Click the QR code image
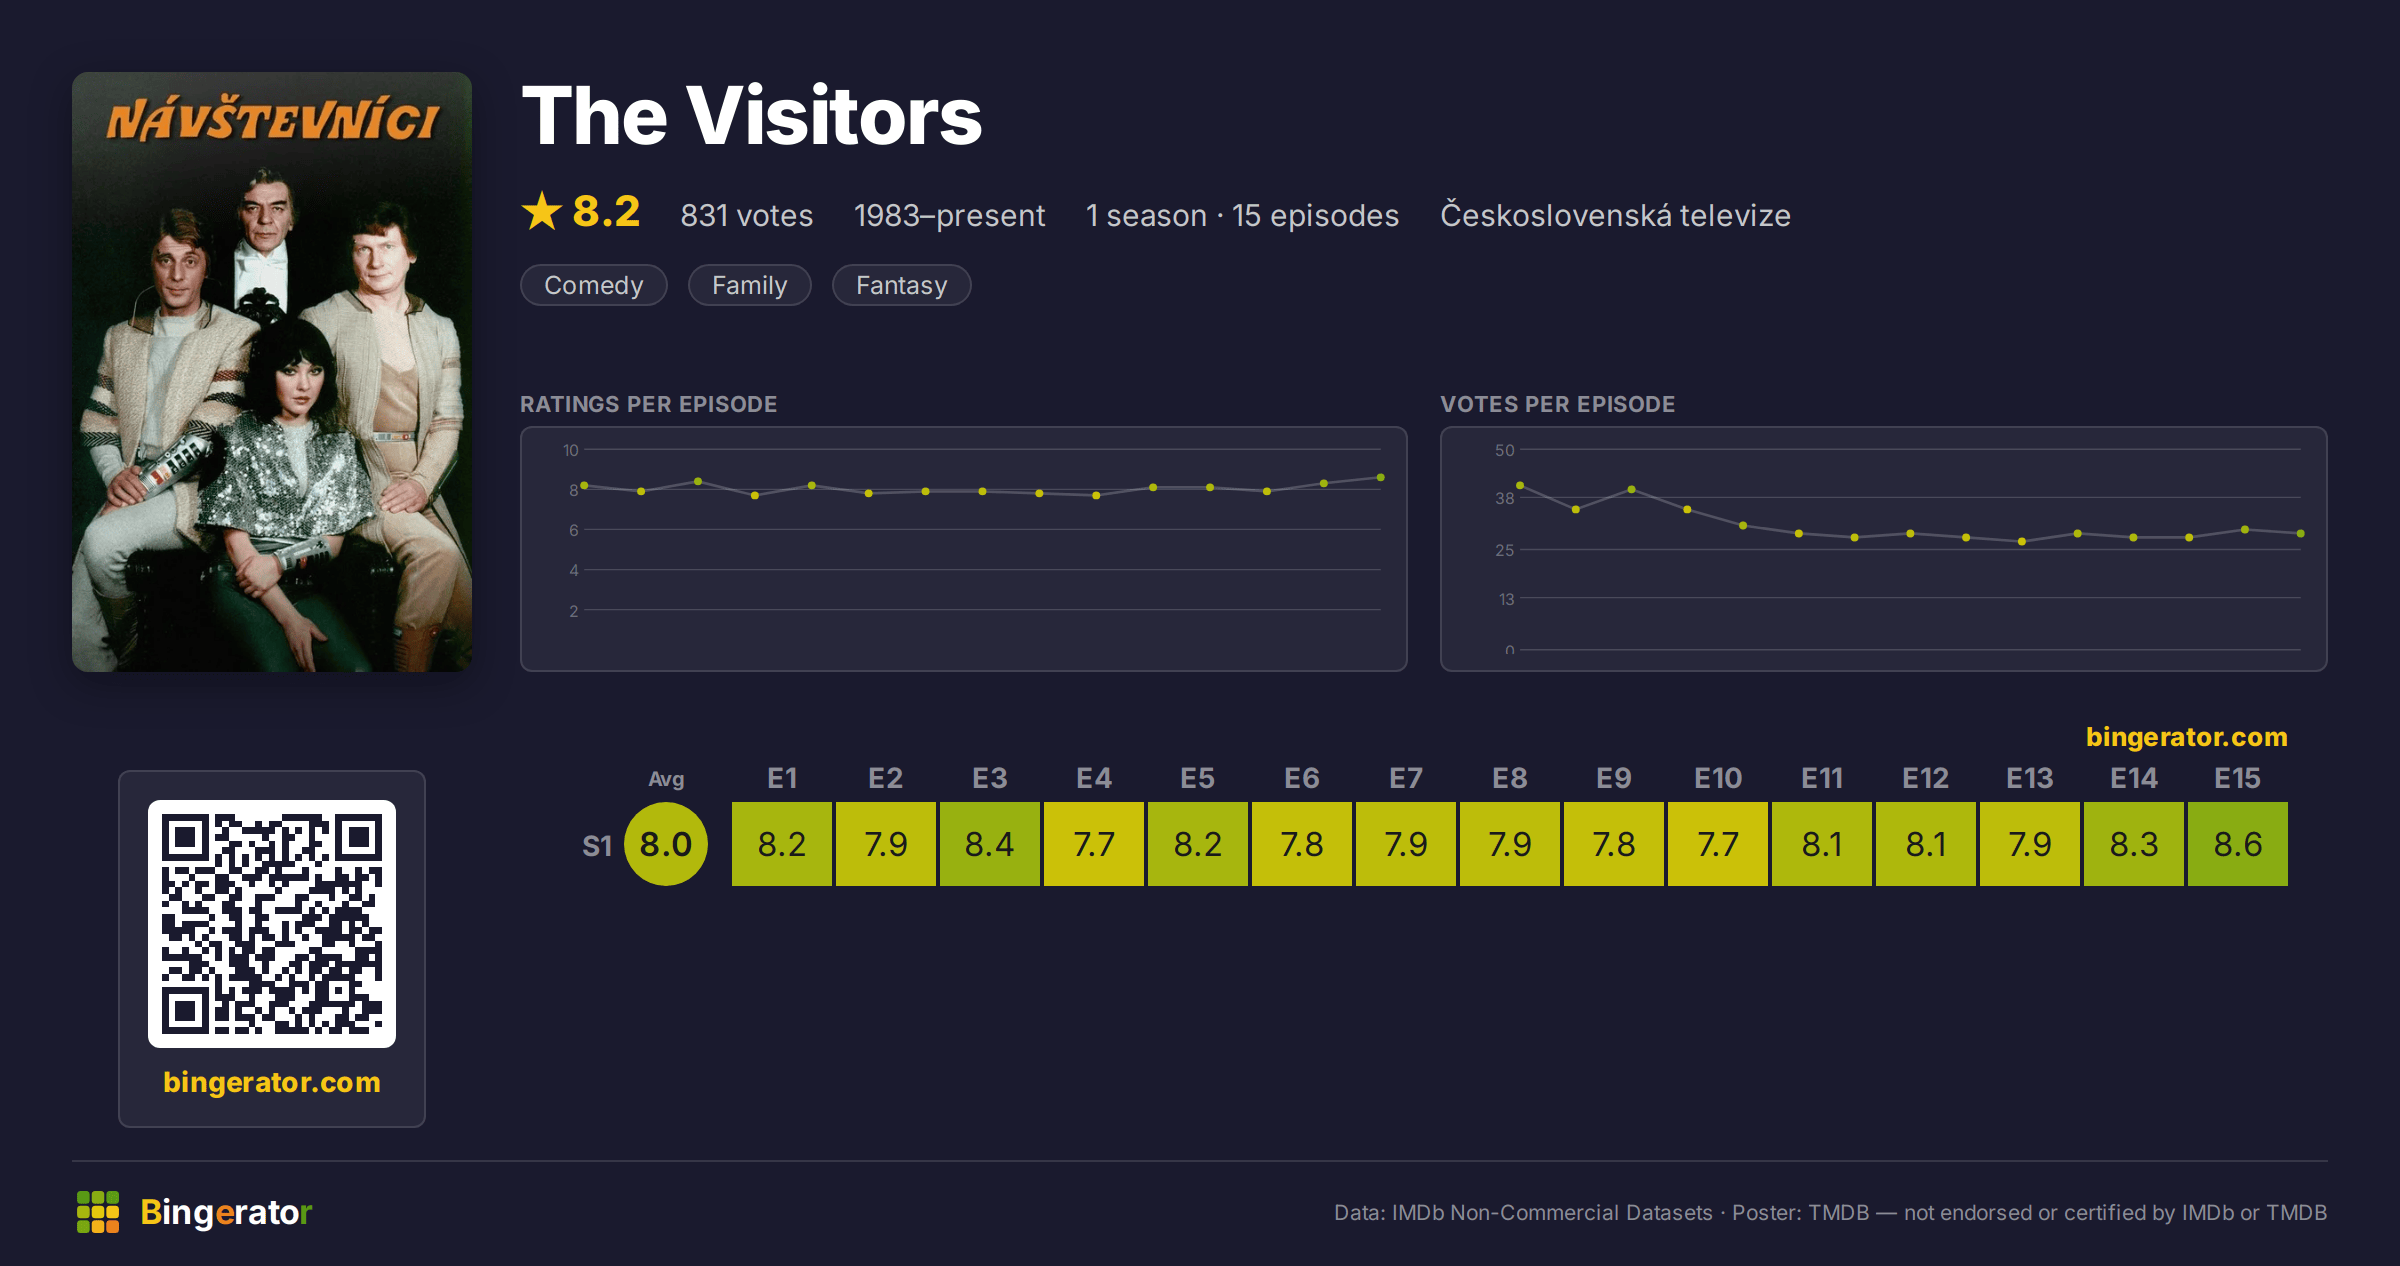Image resolution: width=2400 pixels, height=1266 pixels. tap(272, 923)
